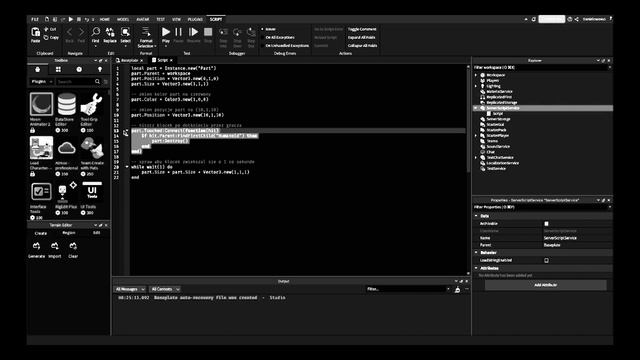Viewport: 640px width, 360px height.
Task: Click the Step Into debugger icon
Action: click(223, 32)
